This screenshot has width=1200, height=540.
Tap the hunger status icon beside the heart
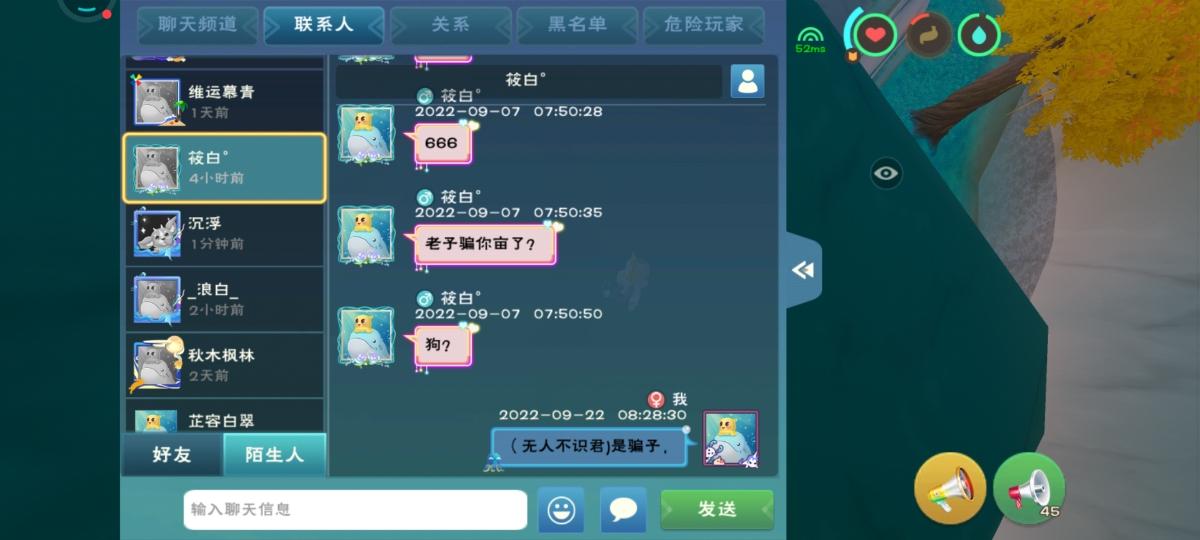pos(928,35)
